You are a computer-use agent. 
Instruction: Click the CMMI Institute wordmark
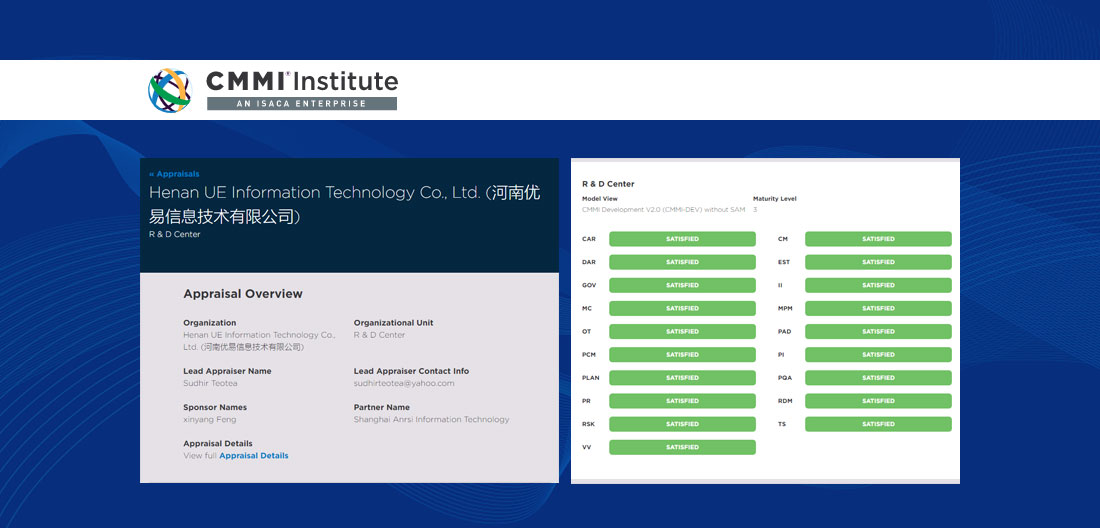(302, 81)
